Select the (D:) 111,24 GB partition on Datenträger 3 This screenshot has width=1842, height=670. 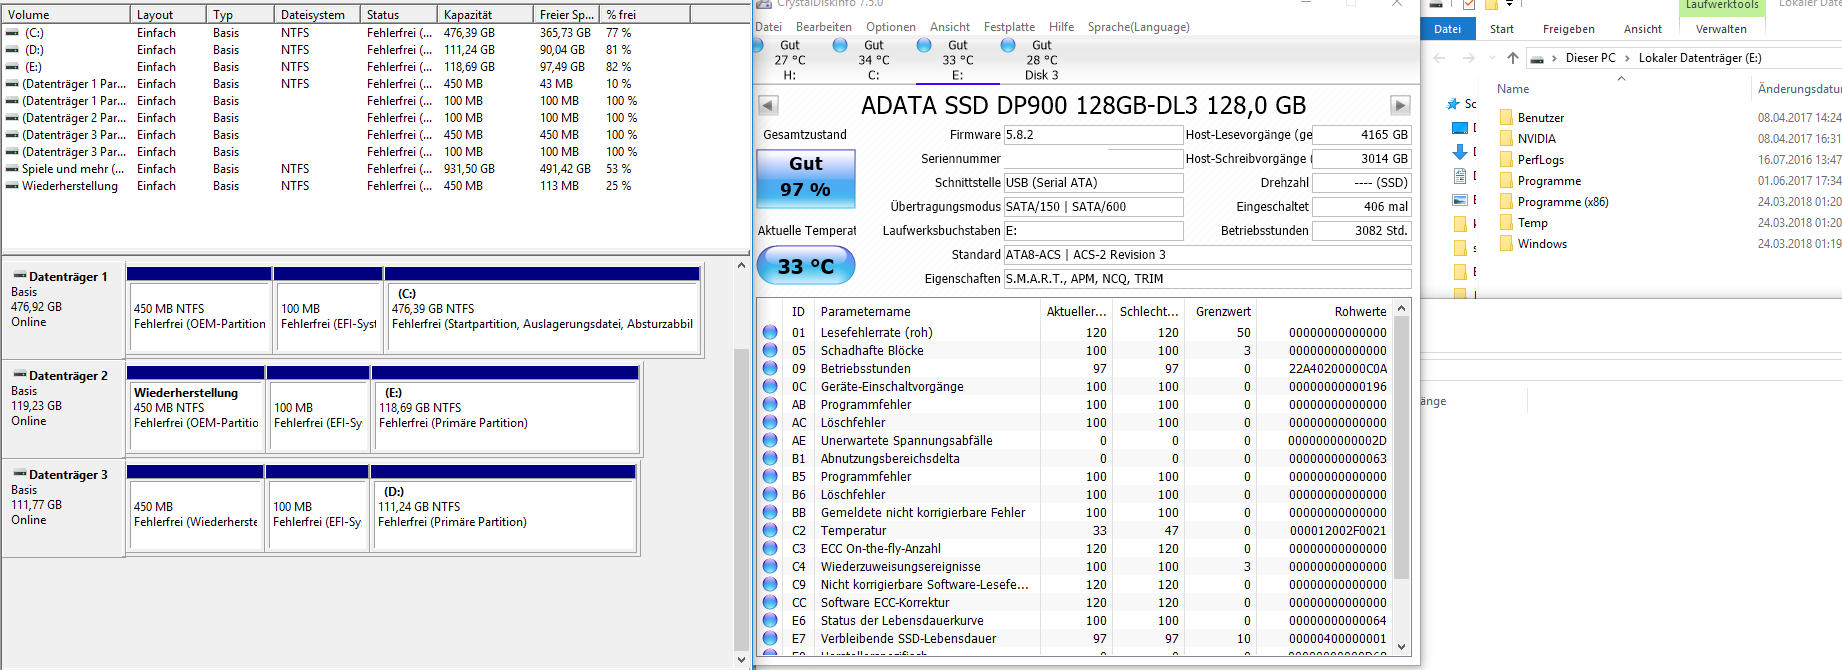click(503, 508)
